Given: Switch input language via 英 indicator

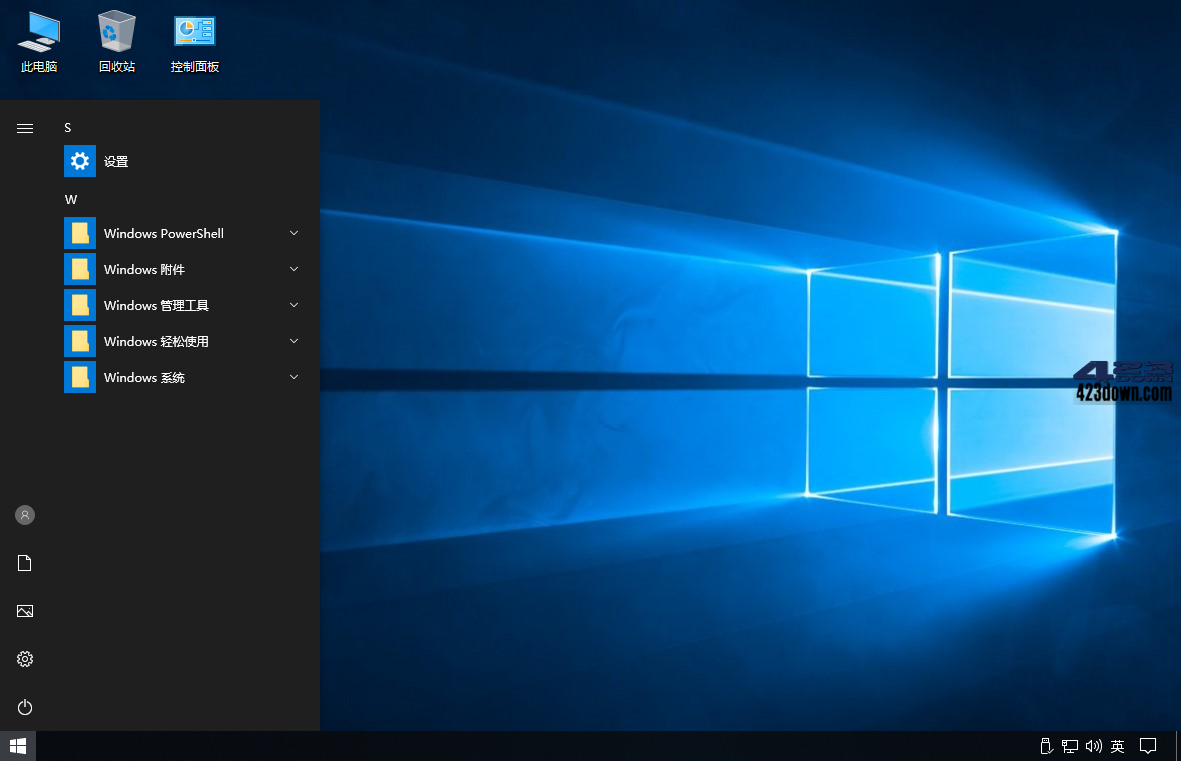Looking at the screenshot, I should pos(1117,746).
